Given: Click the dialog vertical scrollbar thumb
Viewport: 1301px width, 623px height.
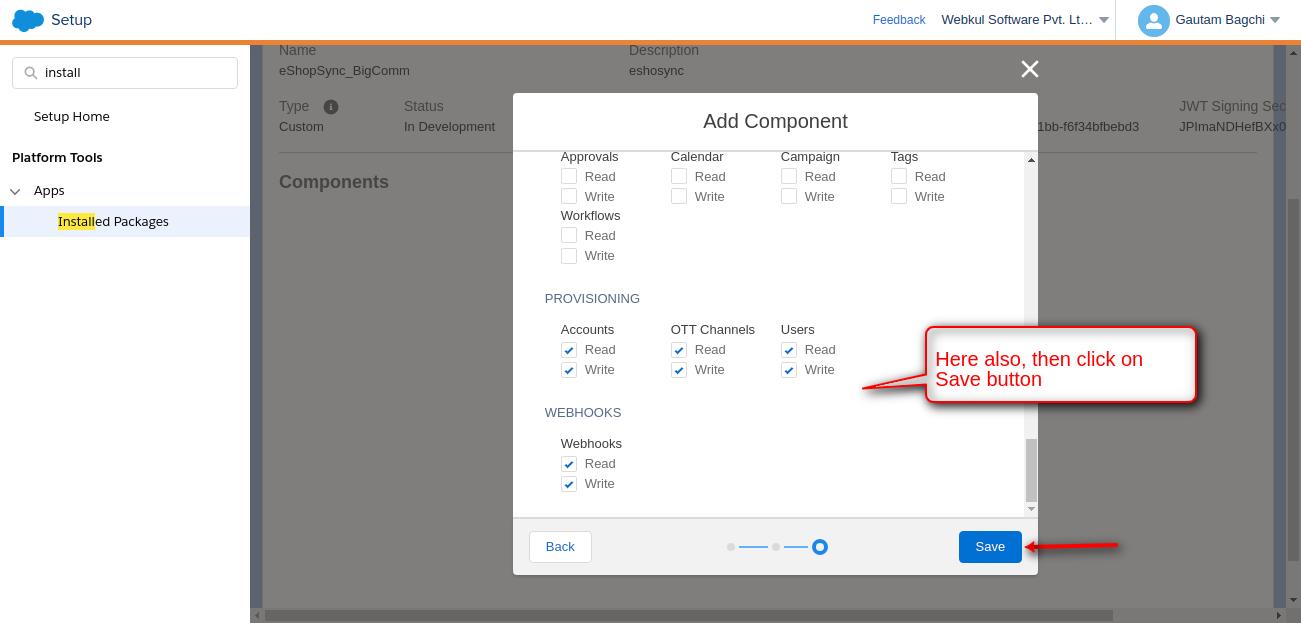Looking at the screenshot, I should 1031,470.
